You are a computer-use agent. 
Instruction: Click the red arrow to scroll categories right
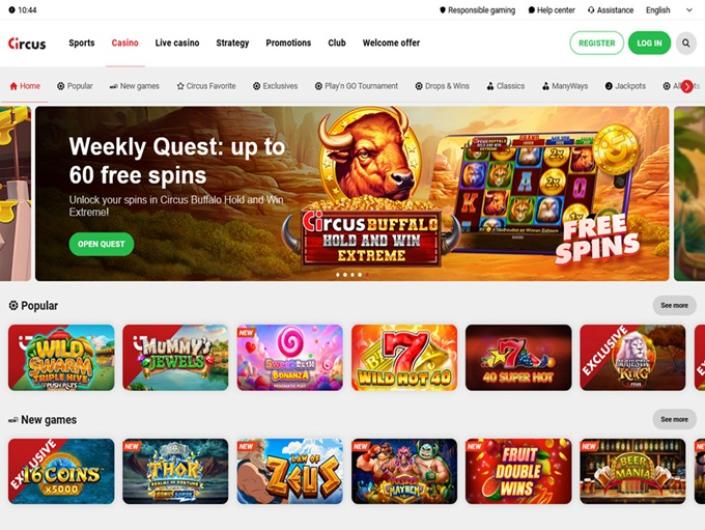(x=687, y=86)
